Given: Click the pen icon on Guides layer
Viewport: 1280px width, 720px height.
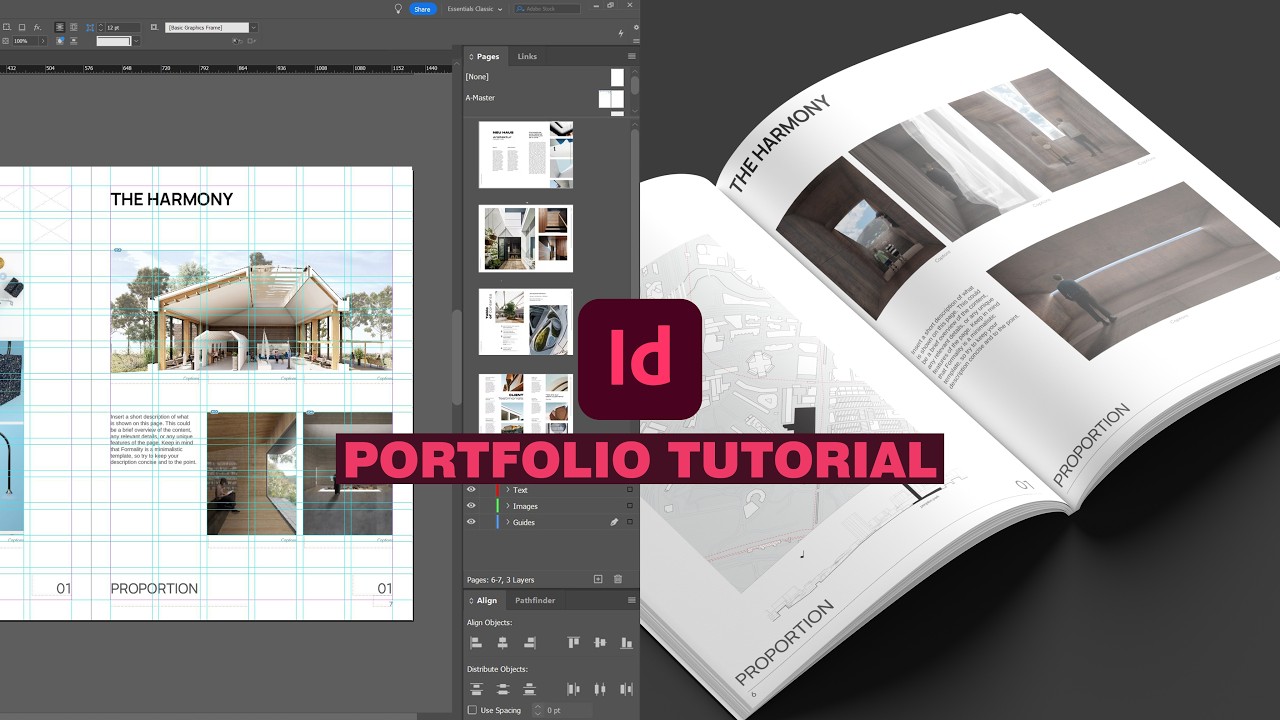Looking at the screenshot, I should (x=615, y=522).
